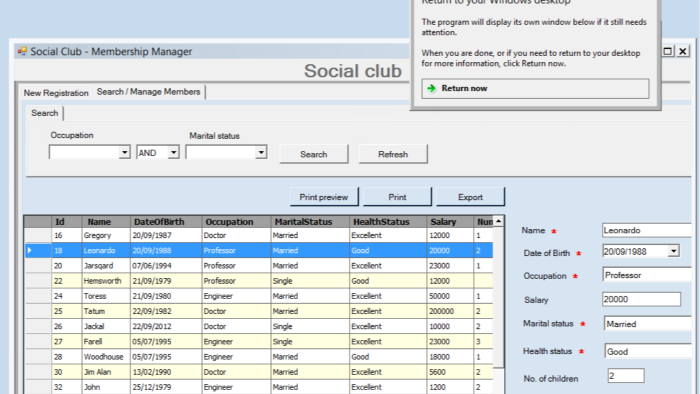Click the Print button
This screenshot has width=700, height=394.
pyautogui.click(x=397, y=197)
